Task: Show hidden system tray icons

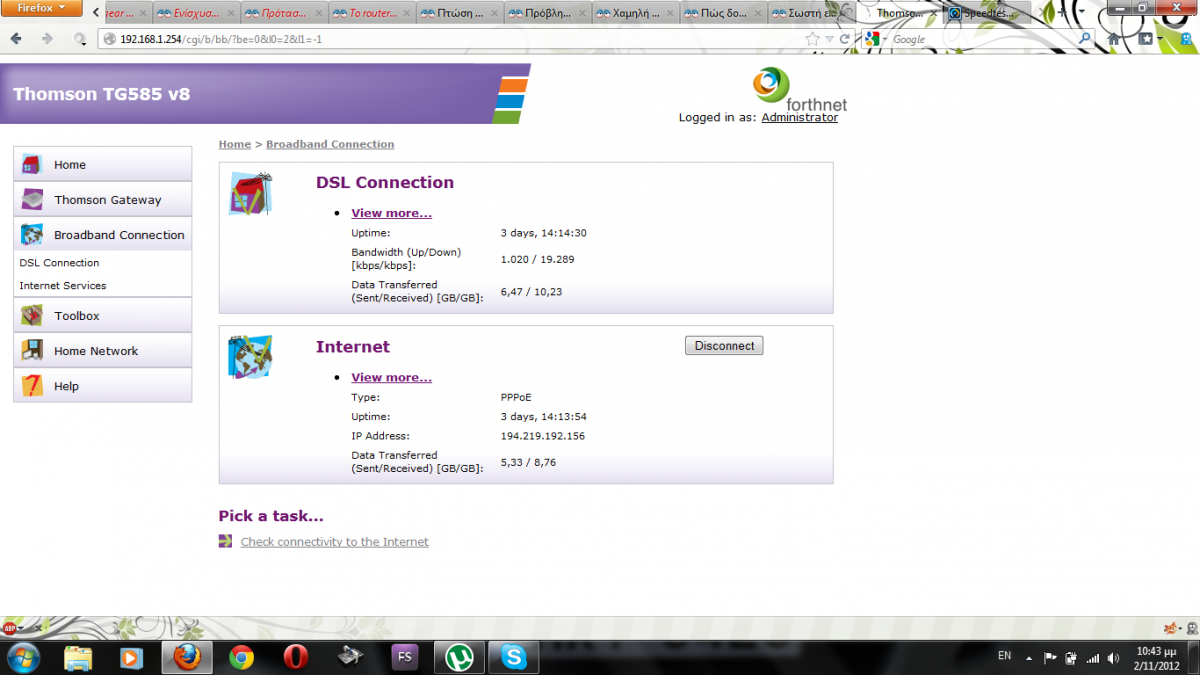Action: 1031,657
